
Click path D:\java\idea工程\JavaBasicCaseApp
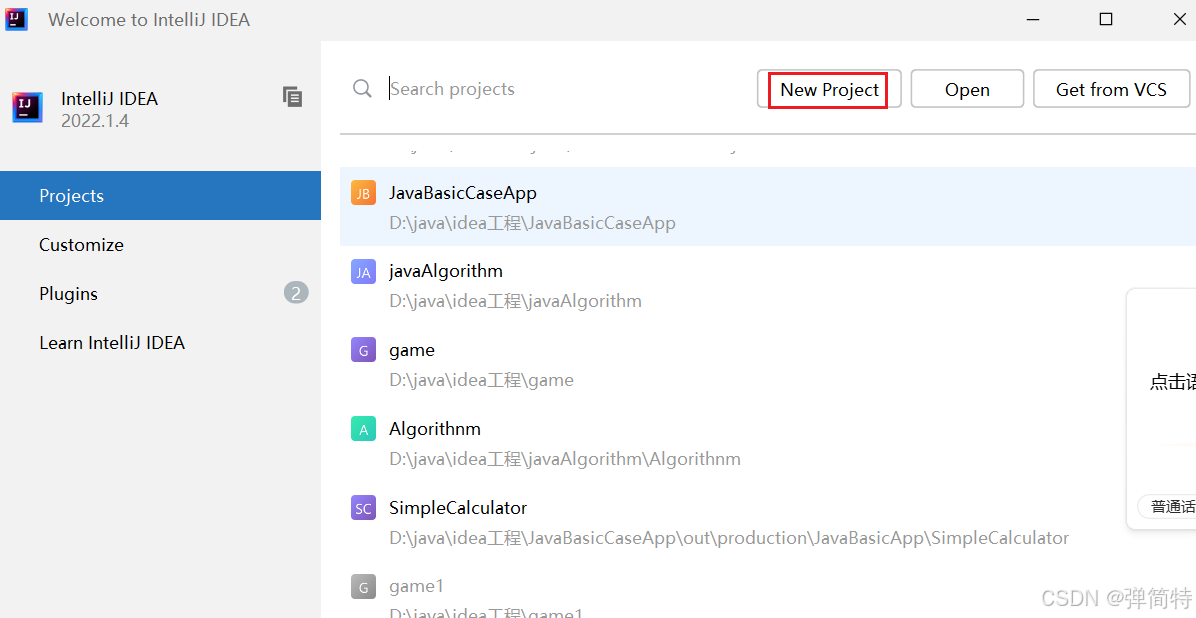pyautogui.click(x=532, y=224)
